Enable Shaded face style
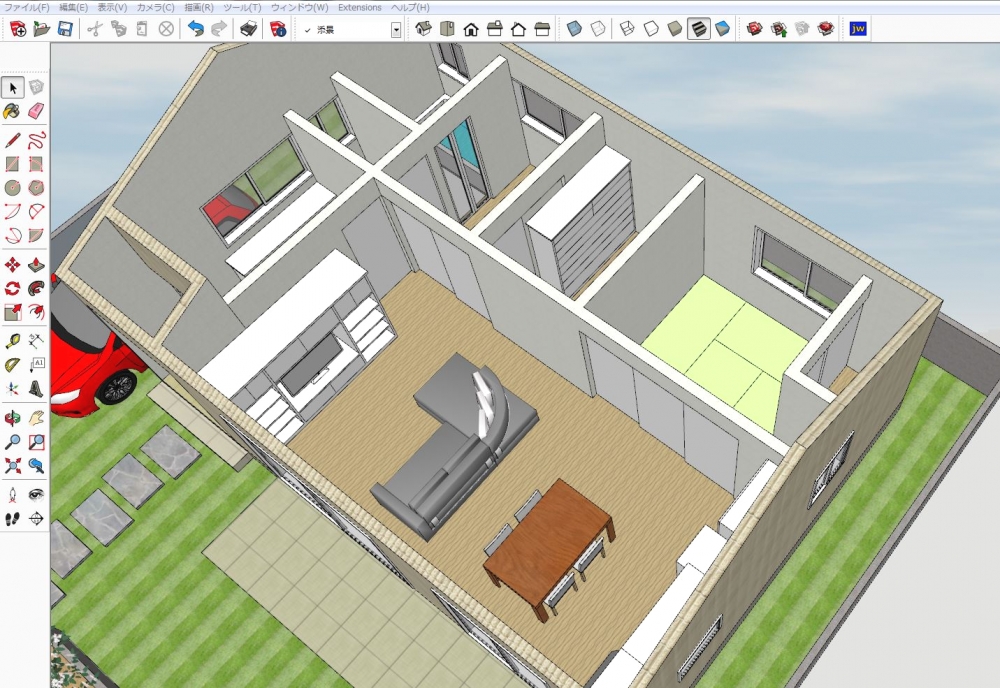The width and height of the screenshot is (1000, 688). [675, 29]
